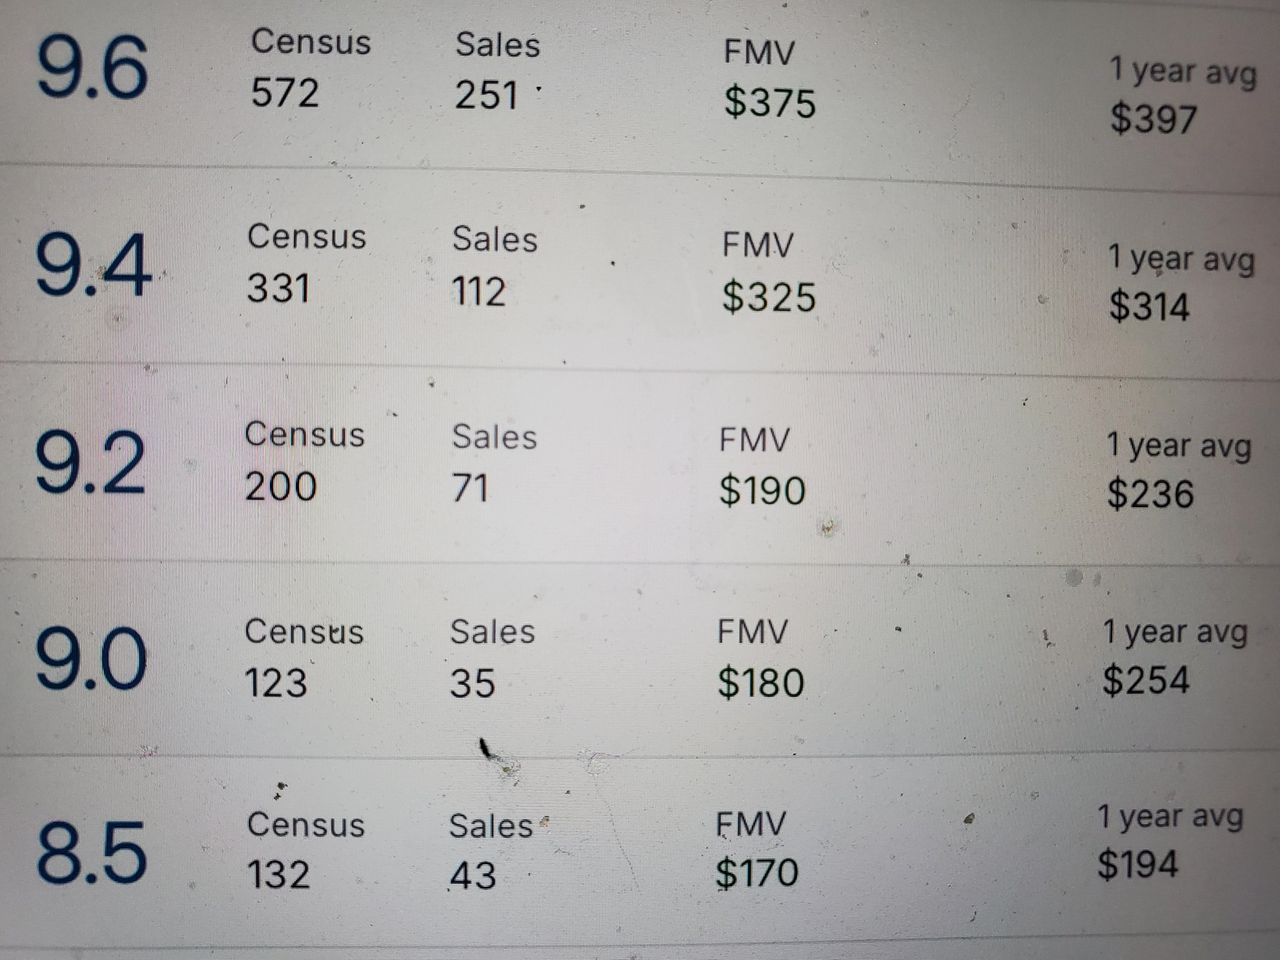The image size is (1280, 960).
Task: Select the 9.4 grade row
Action: click(640, 270)
